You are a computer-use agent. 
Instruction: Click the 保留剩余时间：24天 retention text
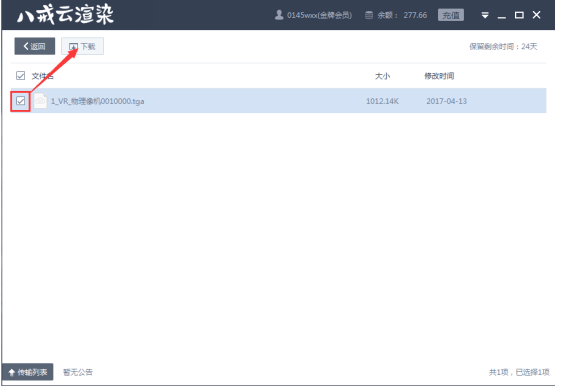[503, 46]
